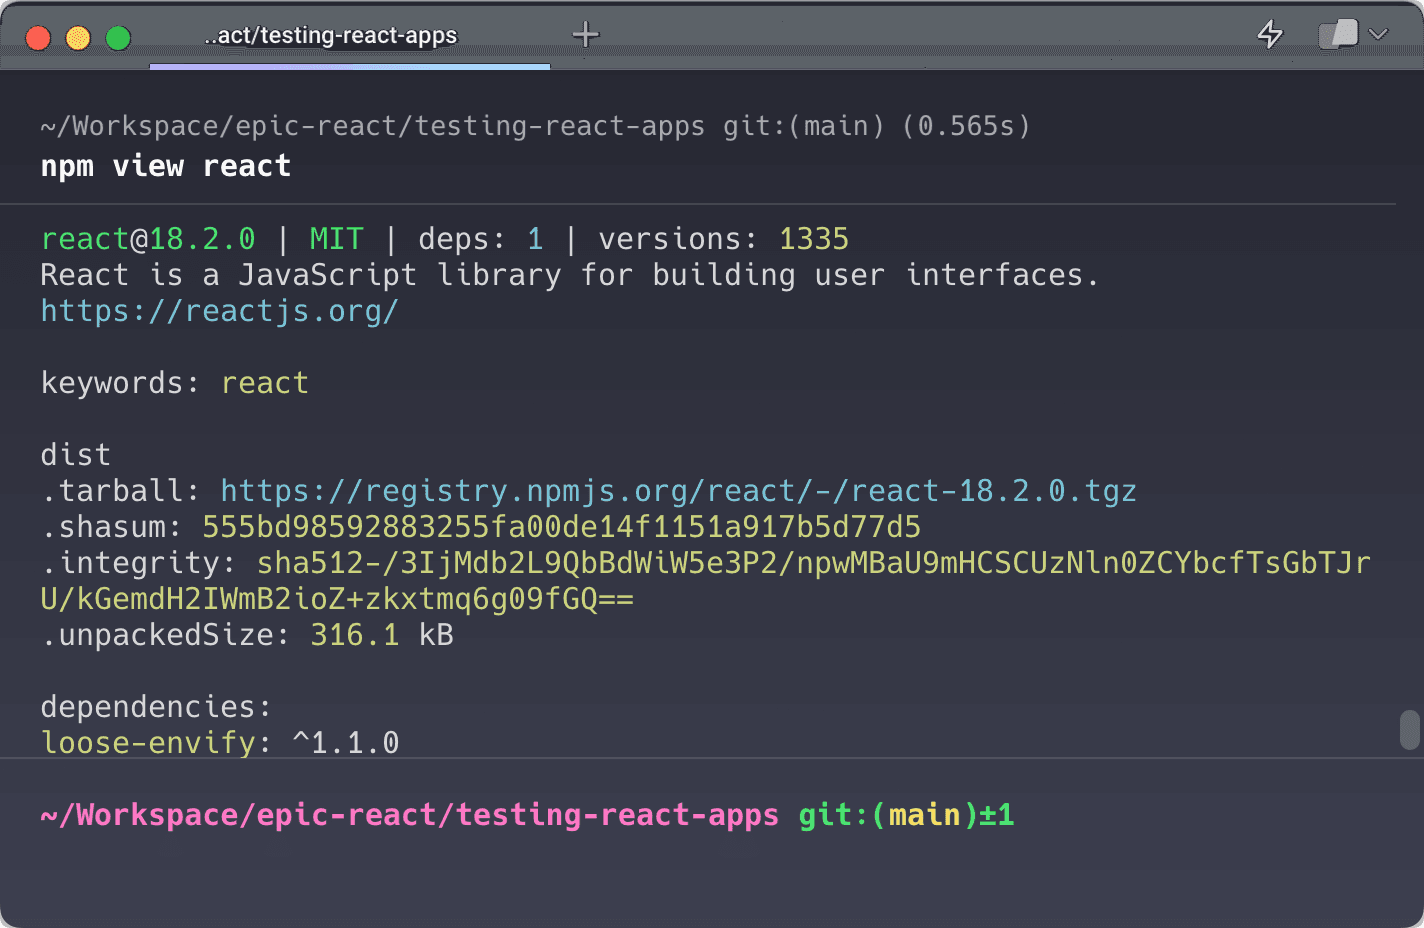Click the lightning bolt icon in title bar
This screenshot has width=1424, height=928.
(x=1270, y=34)
